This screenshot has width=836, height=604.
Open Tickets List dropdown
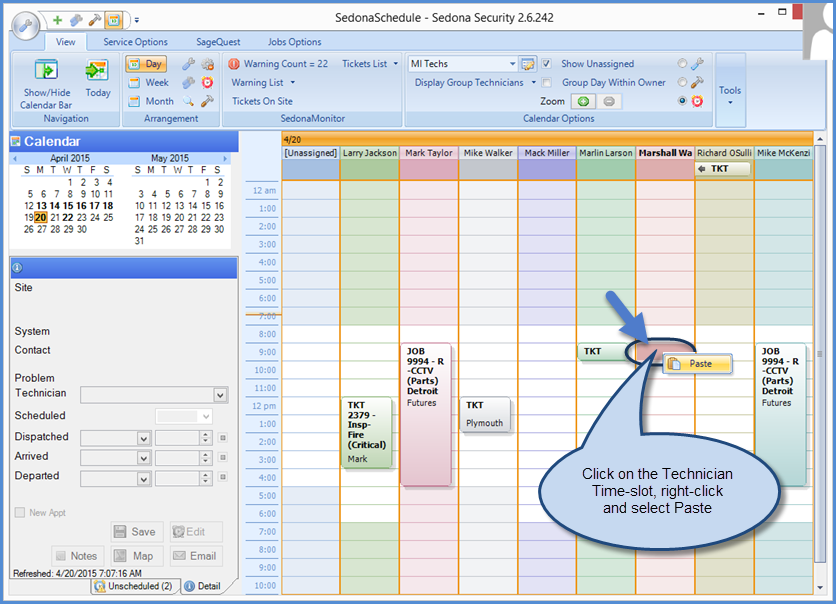click(x=370, y=64)
